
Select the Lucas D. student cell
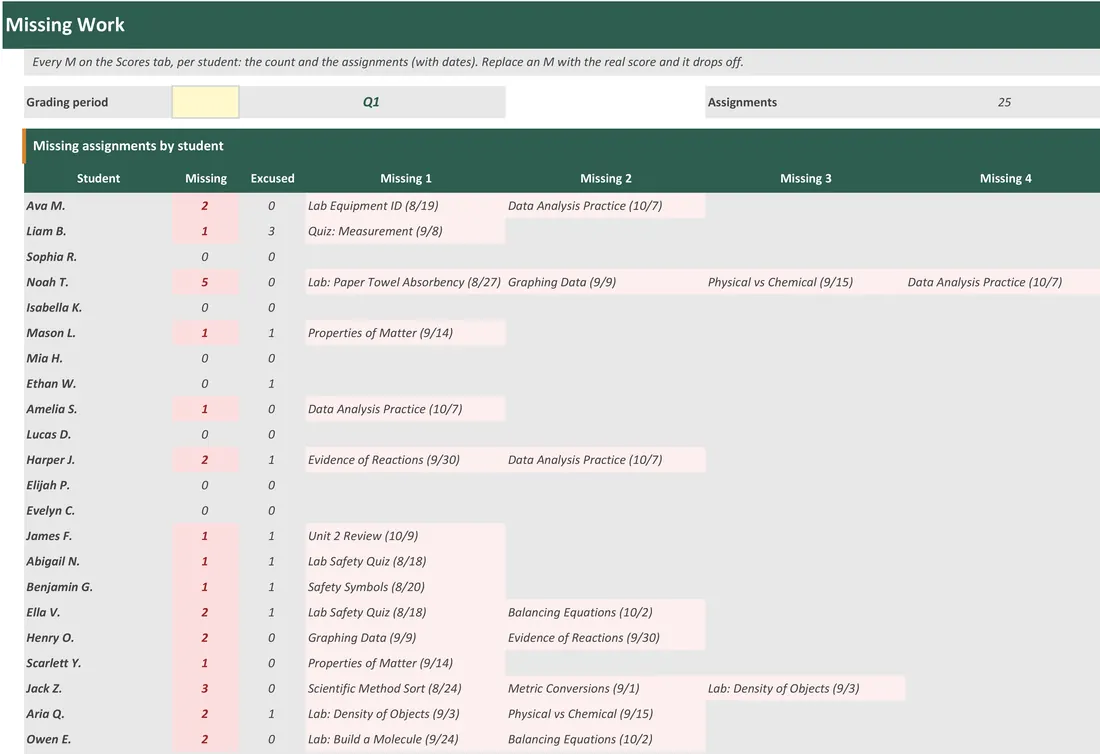pos(98,434)
